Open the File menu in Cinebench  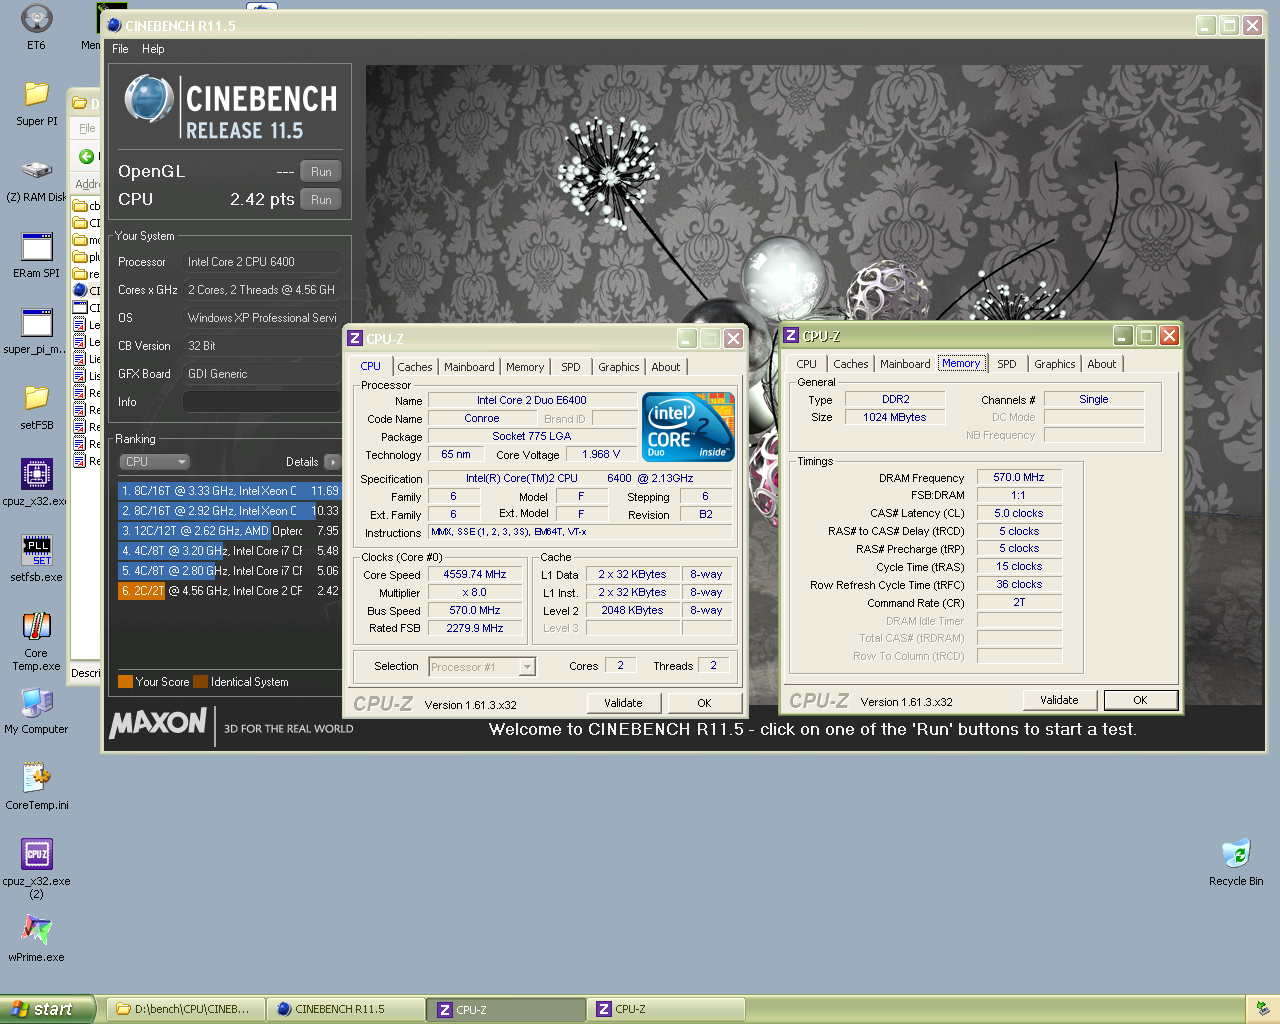(120, 49)
